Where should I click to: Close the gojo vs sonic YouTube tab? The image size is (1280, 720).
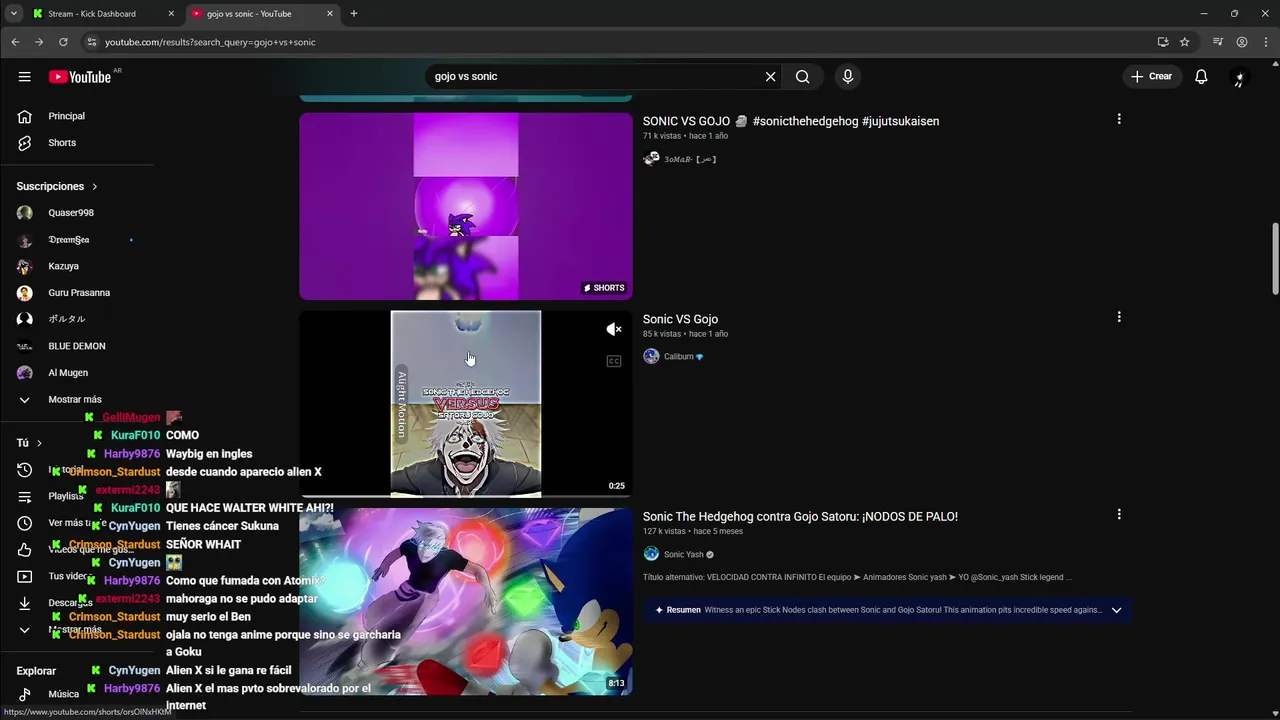[x=330, y=14]
